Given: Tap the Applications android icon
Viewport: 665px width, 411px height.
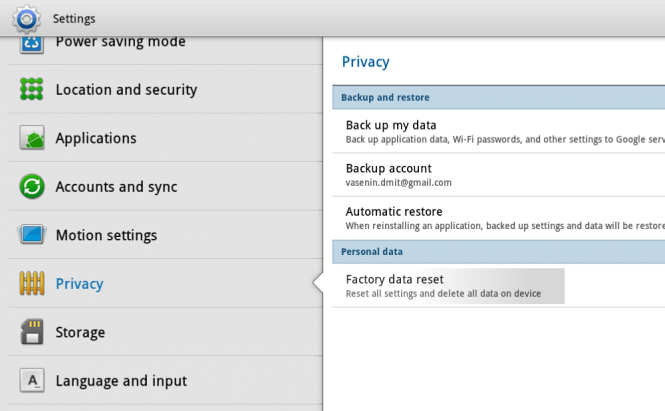Looking at the screenshot, I should click(x=32, y=138).
